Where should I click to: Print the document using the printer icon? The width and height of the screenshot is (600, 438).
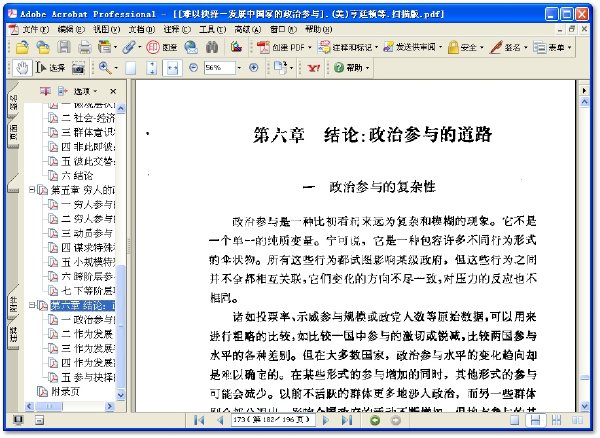[x=84, y=47]
